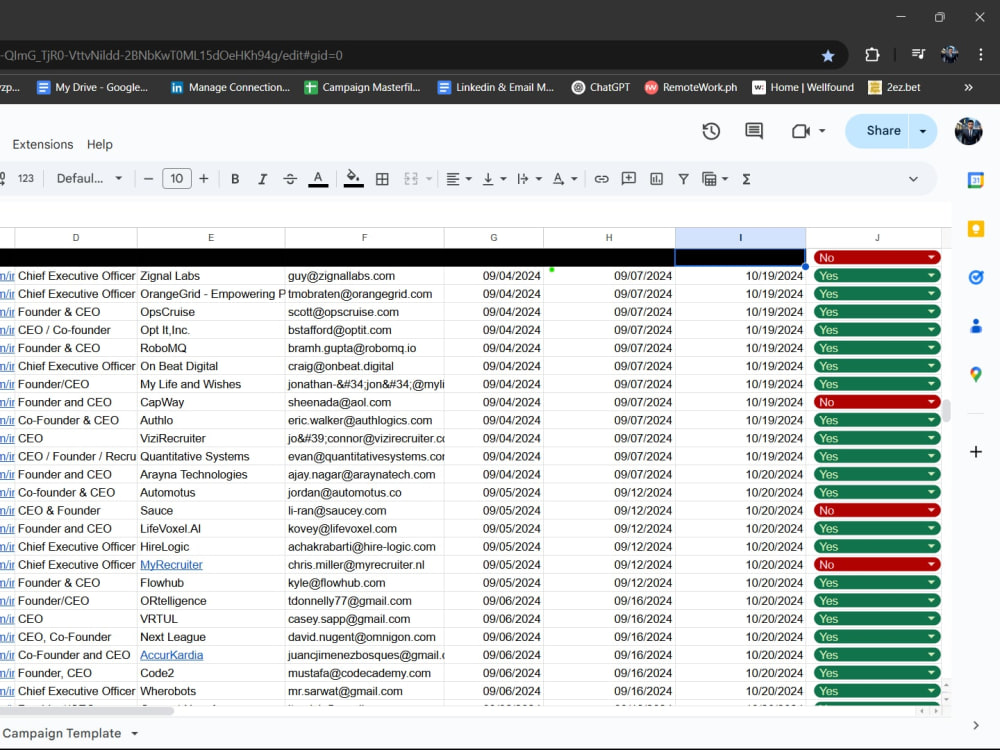Insert a comment from toolbar
The height and width of the screenshot is (750, 1000).
(629, 179)
